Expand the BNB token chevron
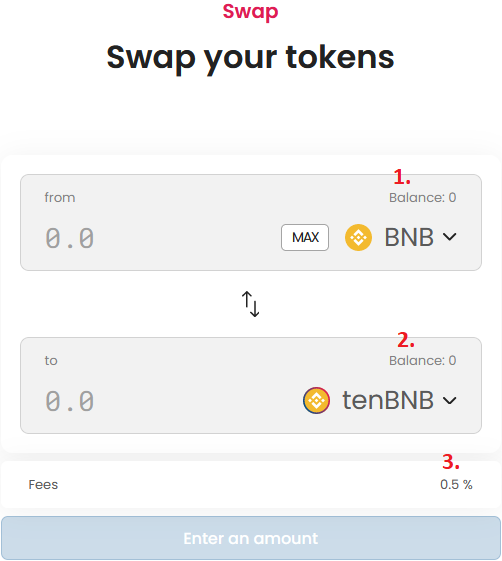The width and height of the screenshot is (502, 561). click(449, 237)
